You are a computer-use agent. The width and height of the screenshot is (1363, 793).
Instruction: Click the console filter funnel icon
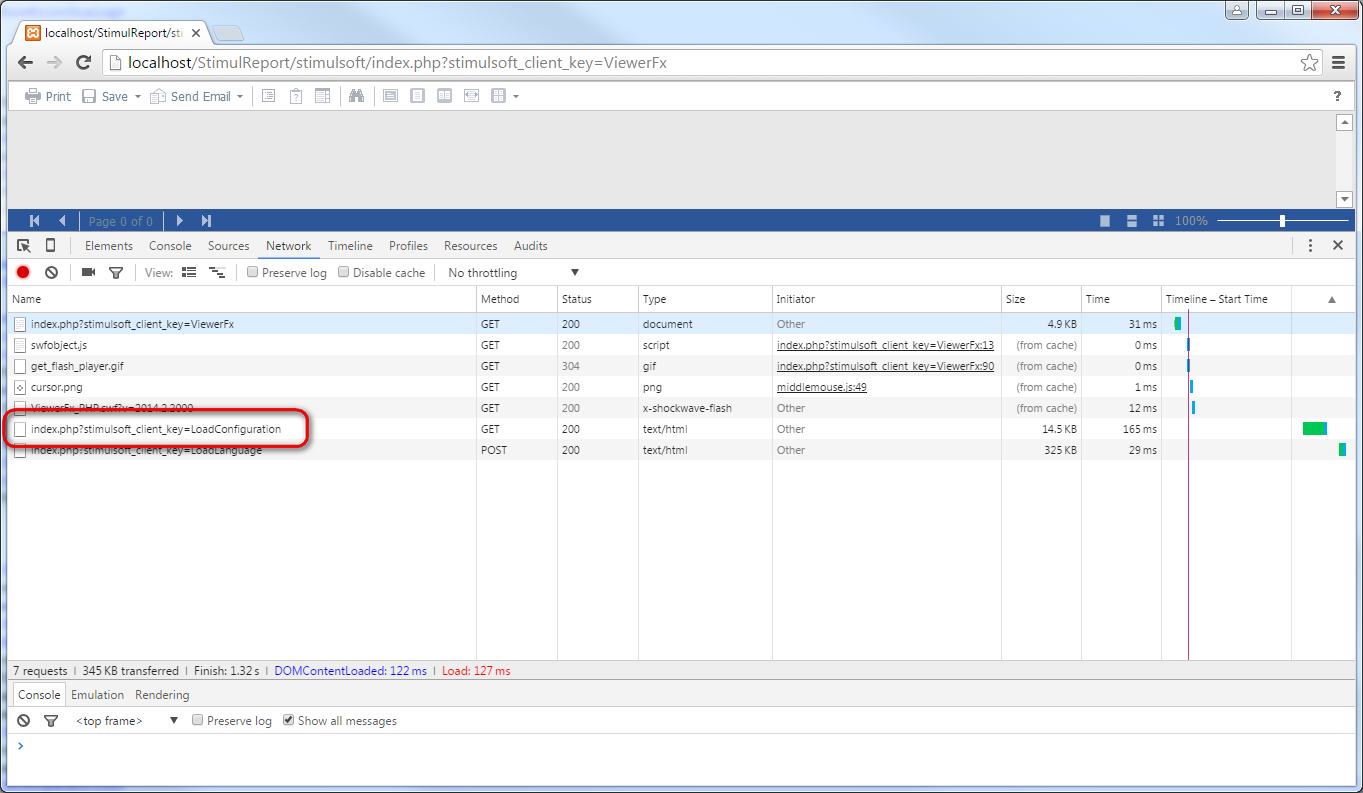pyautogui.click(x=51, y=720)
